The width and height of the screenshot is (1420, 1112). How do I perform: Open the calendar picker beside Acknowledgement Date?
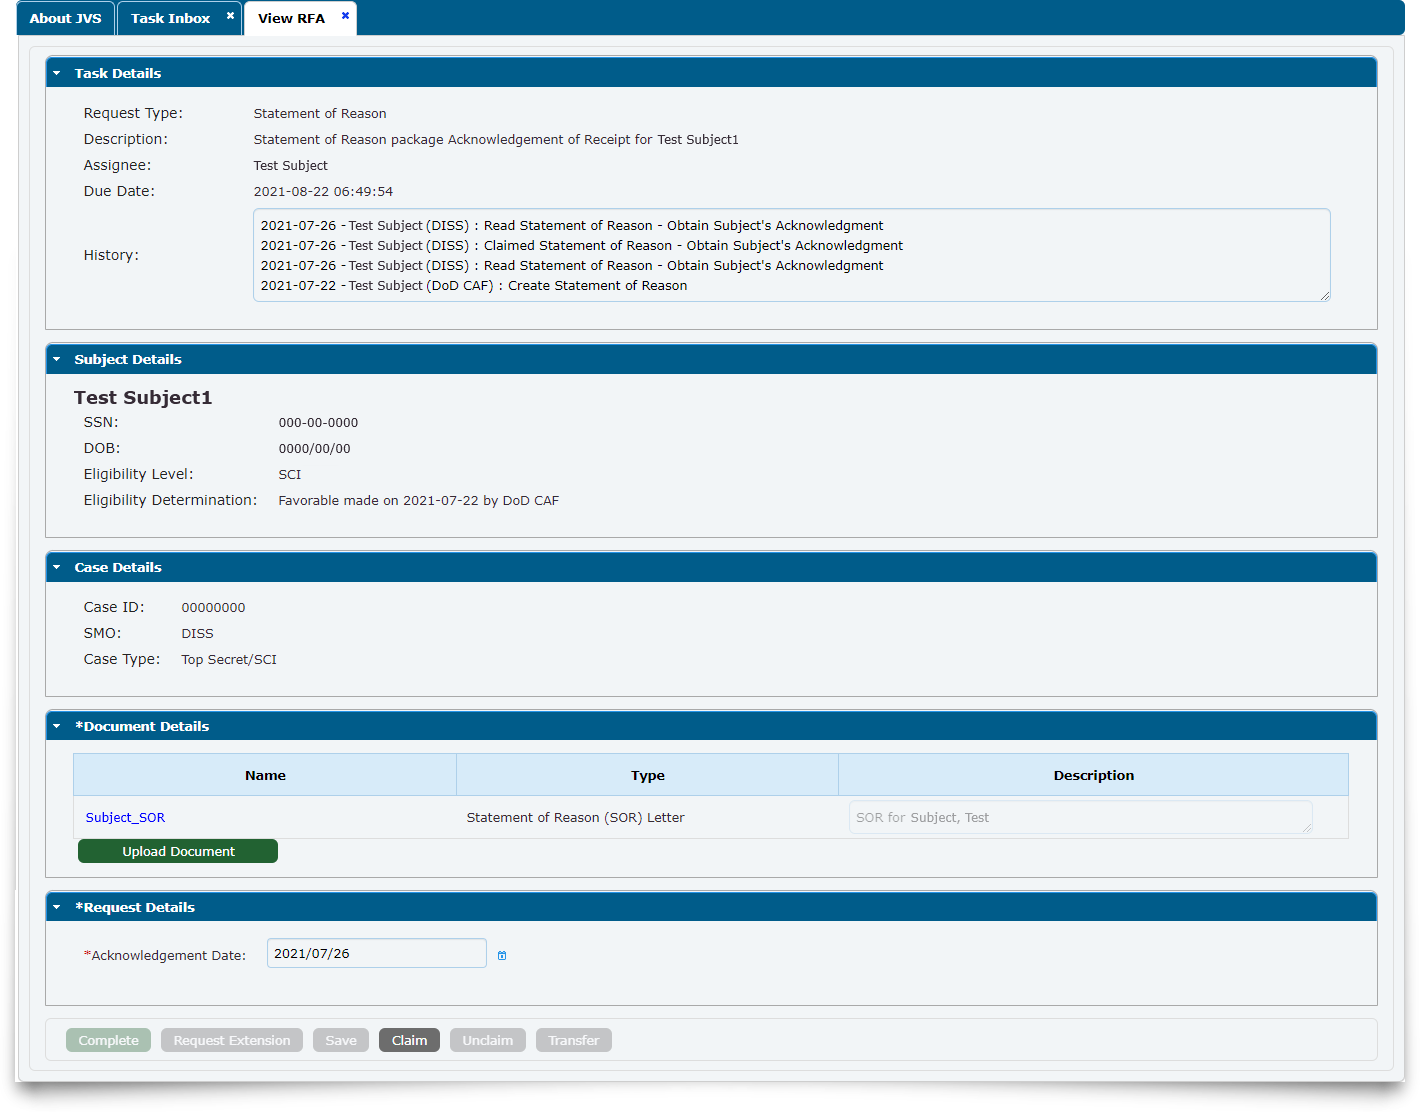502,955
